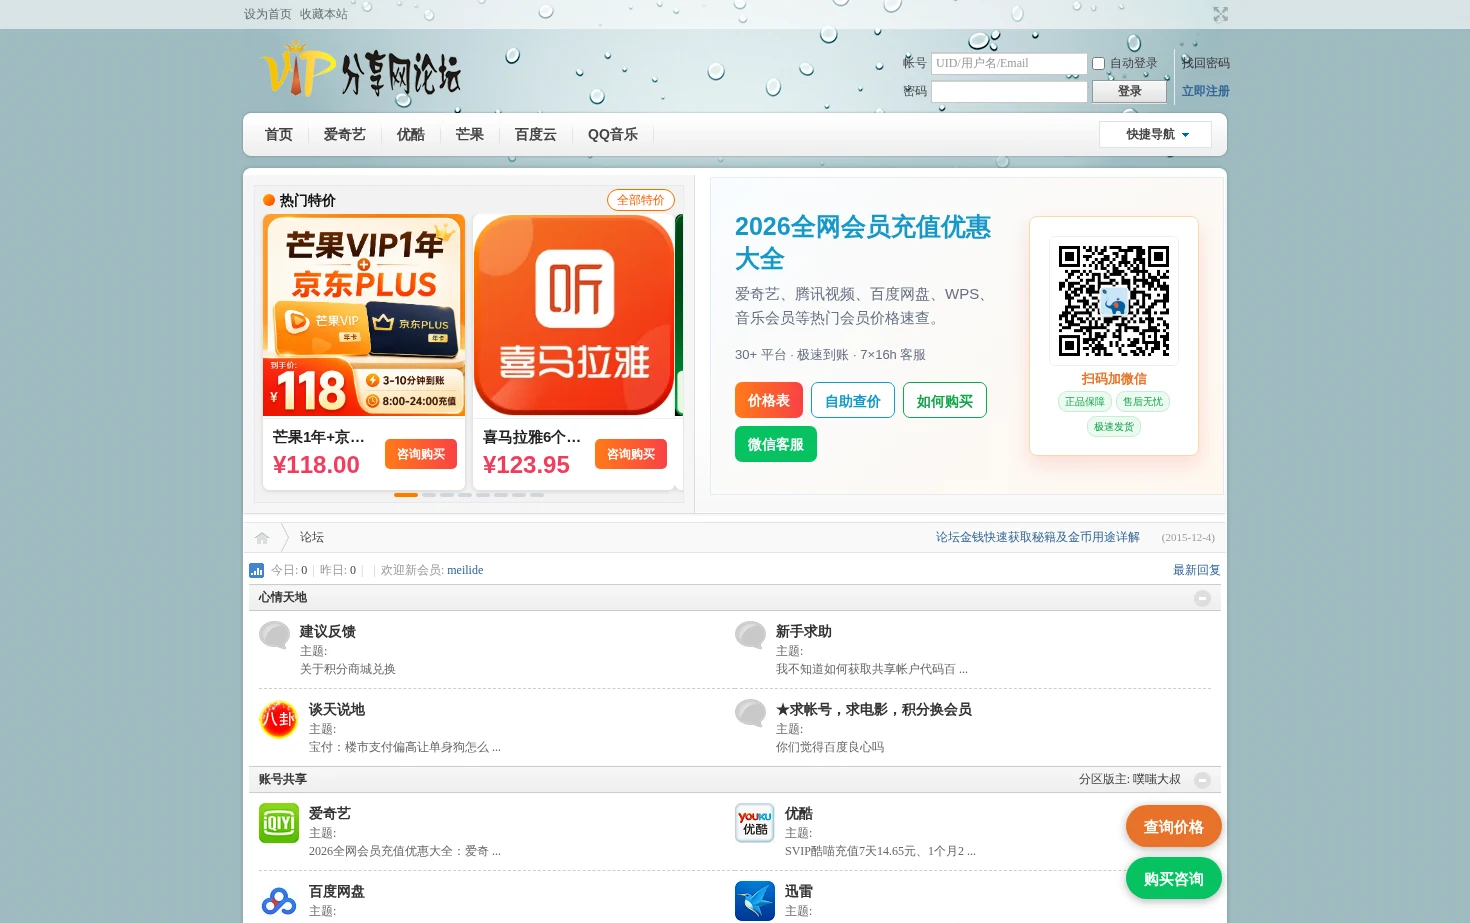The height and width of the screenshot is (923, 1470).
Task: Open 爱奇艺 in the navigation bar
Action: click(344, 134)
